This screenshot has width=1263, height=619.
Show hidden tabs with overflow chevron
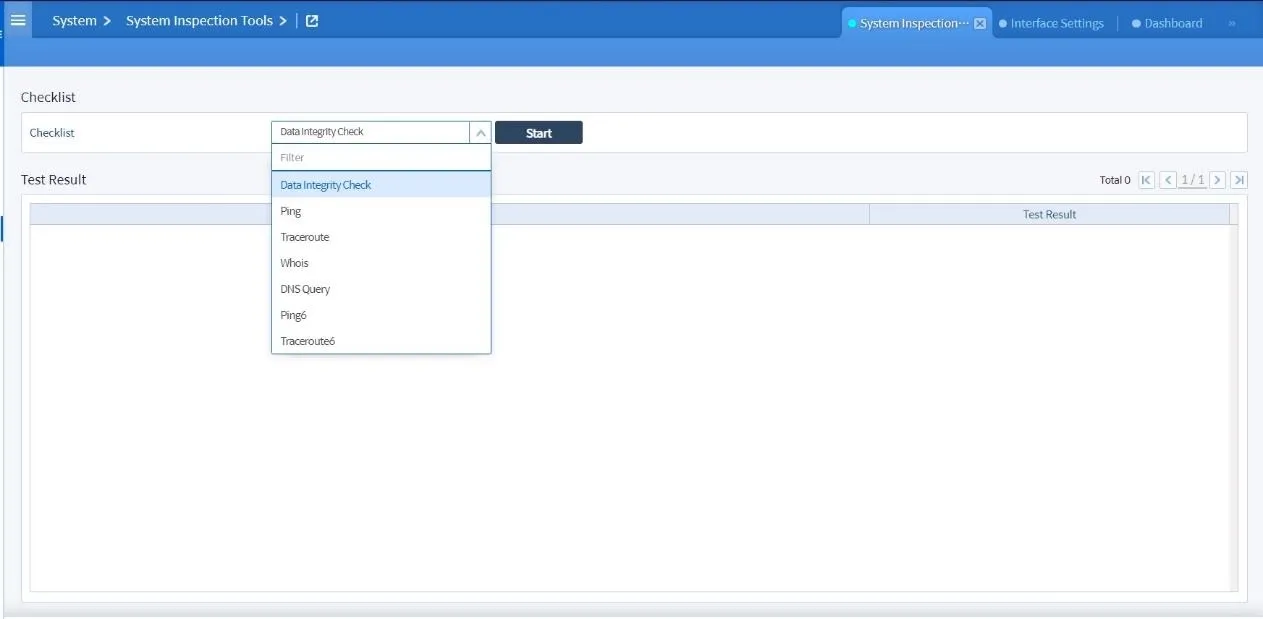click(1230, 22)
